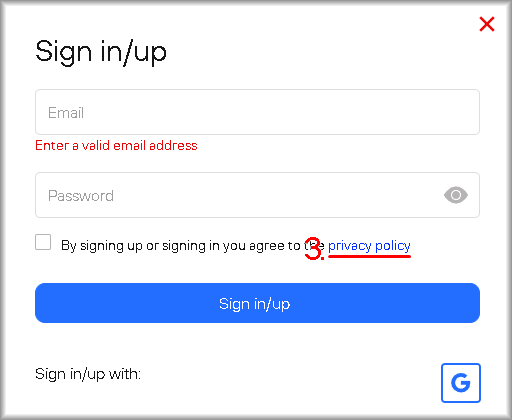Check the privacy policy agreement checkbox

pyautogui.click(x=43, y=242)
